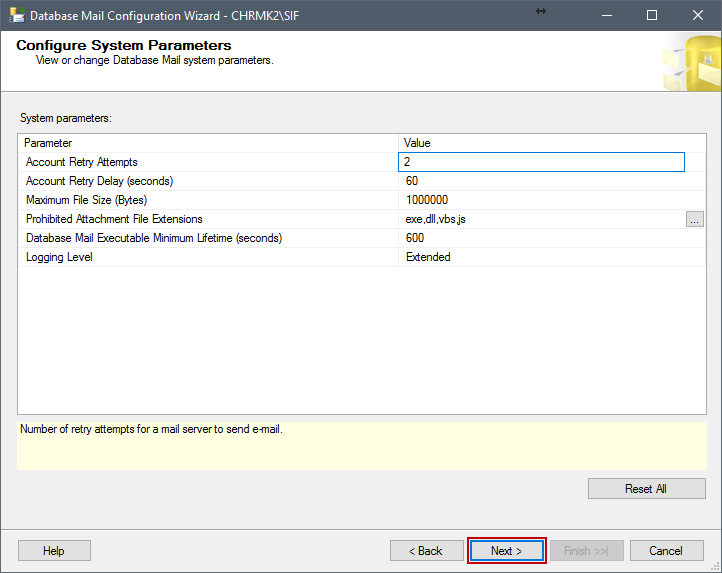Click the Database Mail Executable Minimum Lifetime label
Viewport: 722px width, 573px height.
point(154,238)
